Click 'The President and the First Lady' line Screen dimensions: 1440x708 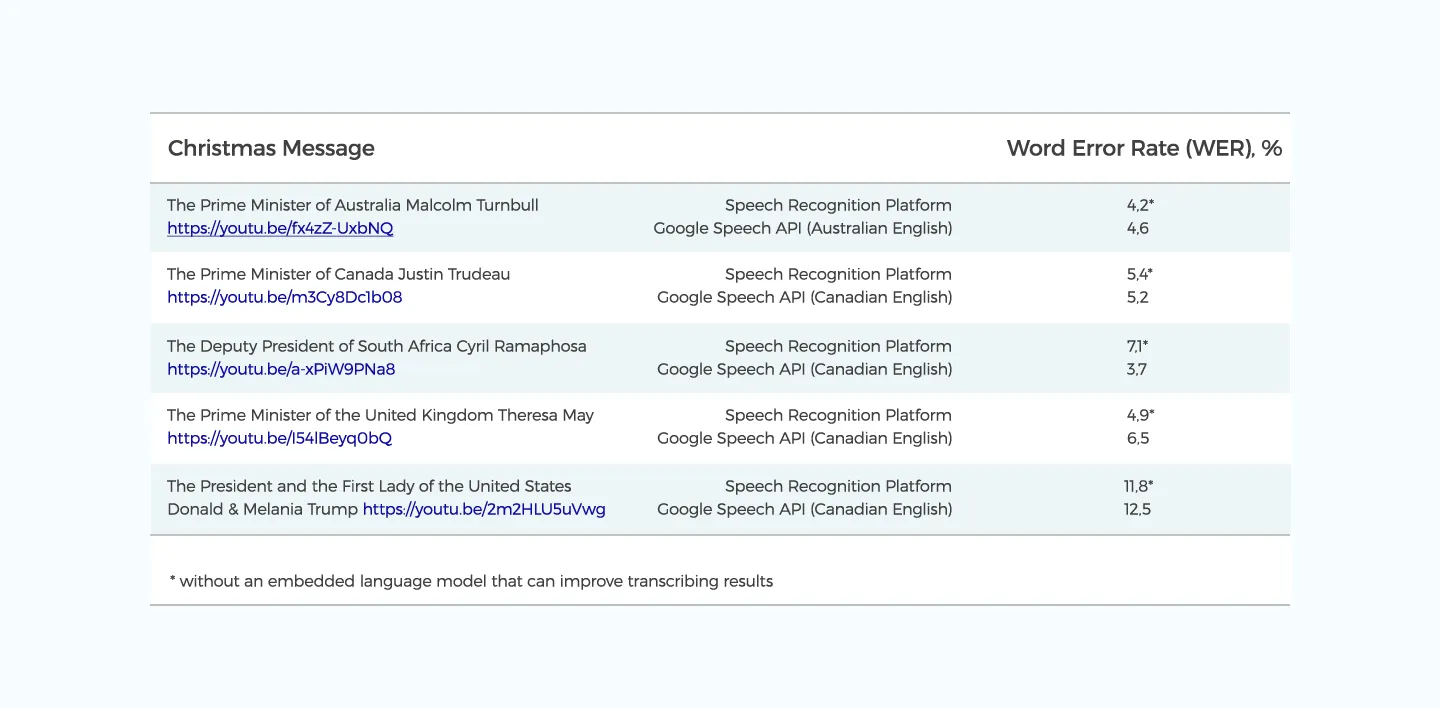pos(369,486)
